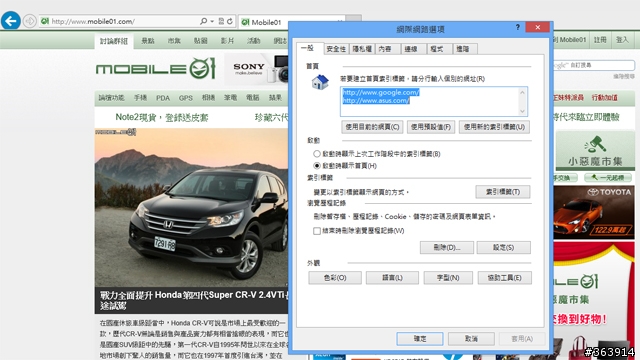This screenshot has height=360, width=640.
Task: Open the 景點 site nav item
Action: click(148, 40)
